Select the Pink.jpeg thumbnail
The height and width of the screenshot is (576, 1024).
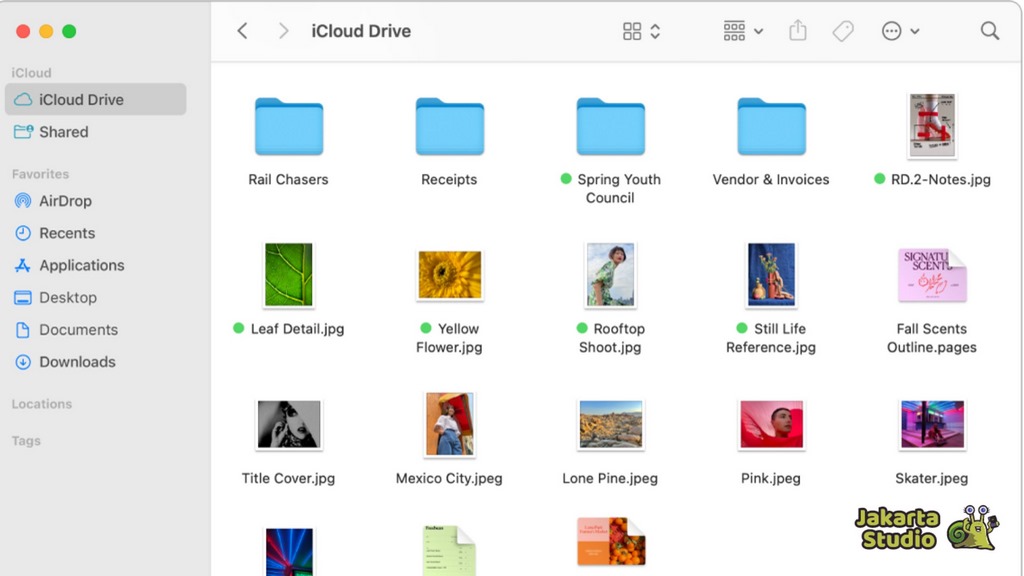(x=771, y=424)
